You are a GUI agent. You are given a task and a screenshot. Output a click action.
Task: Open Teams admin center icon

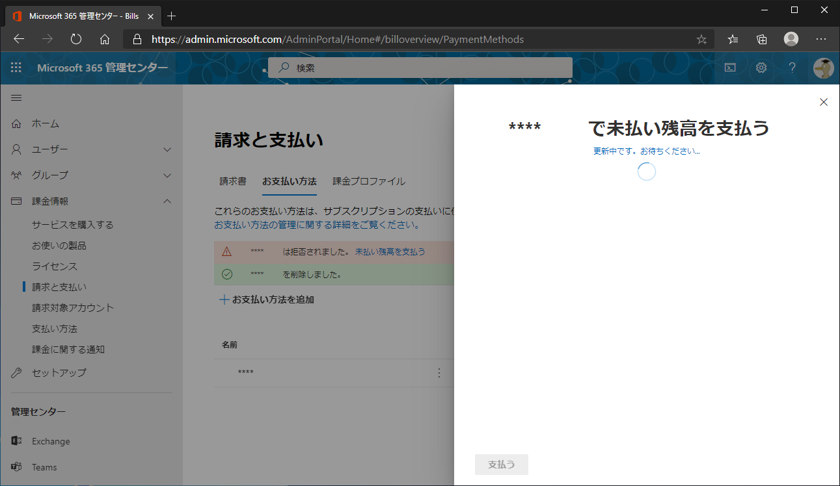tap(17, 467)
